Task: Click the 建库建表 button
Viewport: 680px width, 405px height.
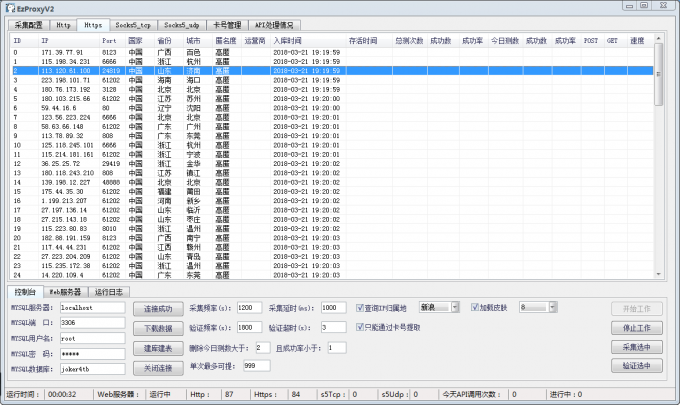Action: tap(157, 348)
